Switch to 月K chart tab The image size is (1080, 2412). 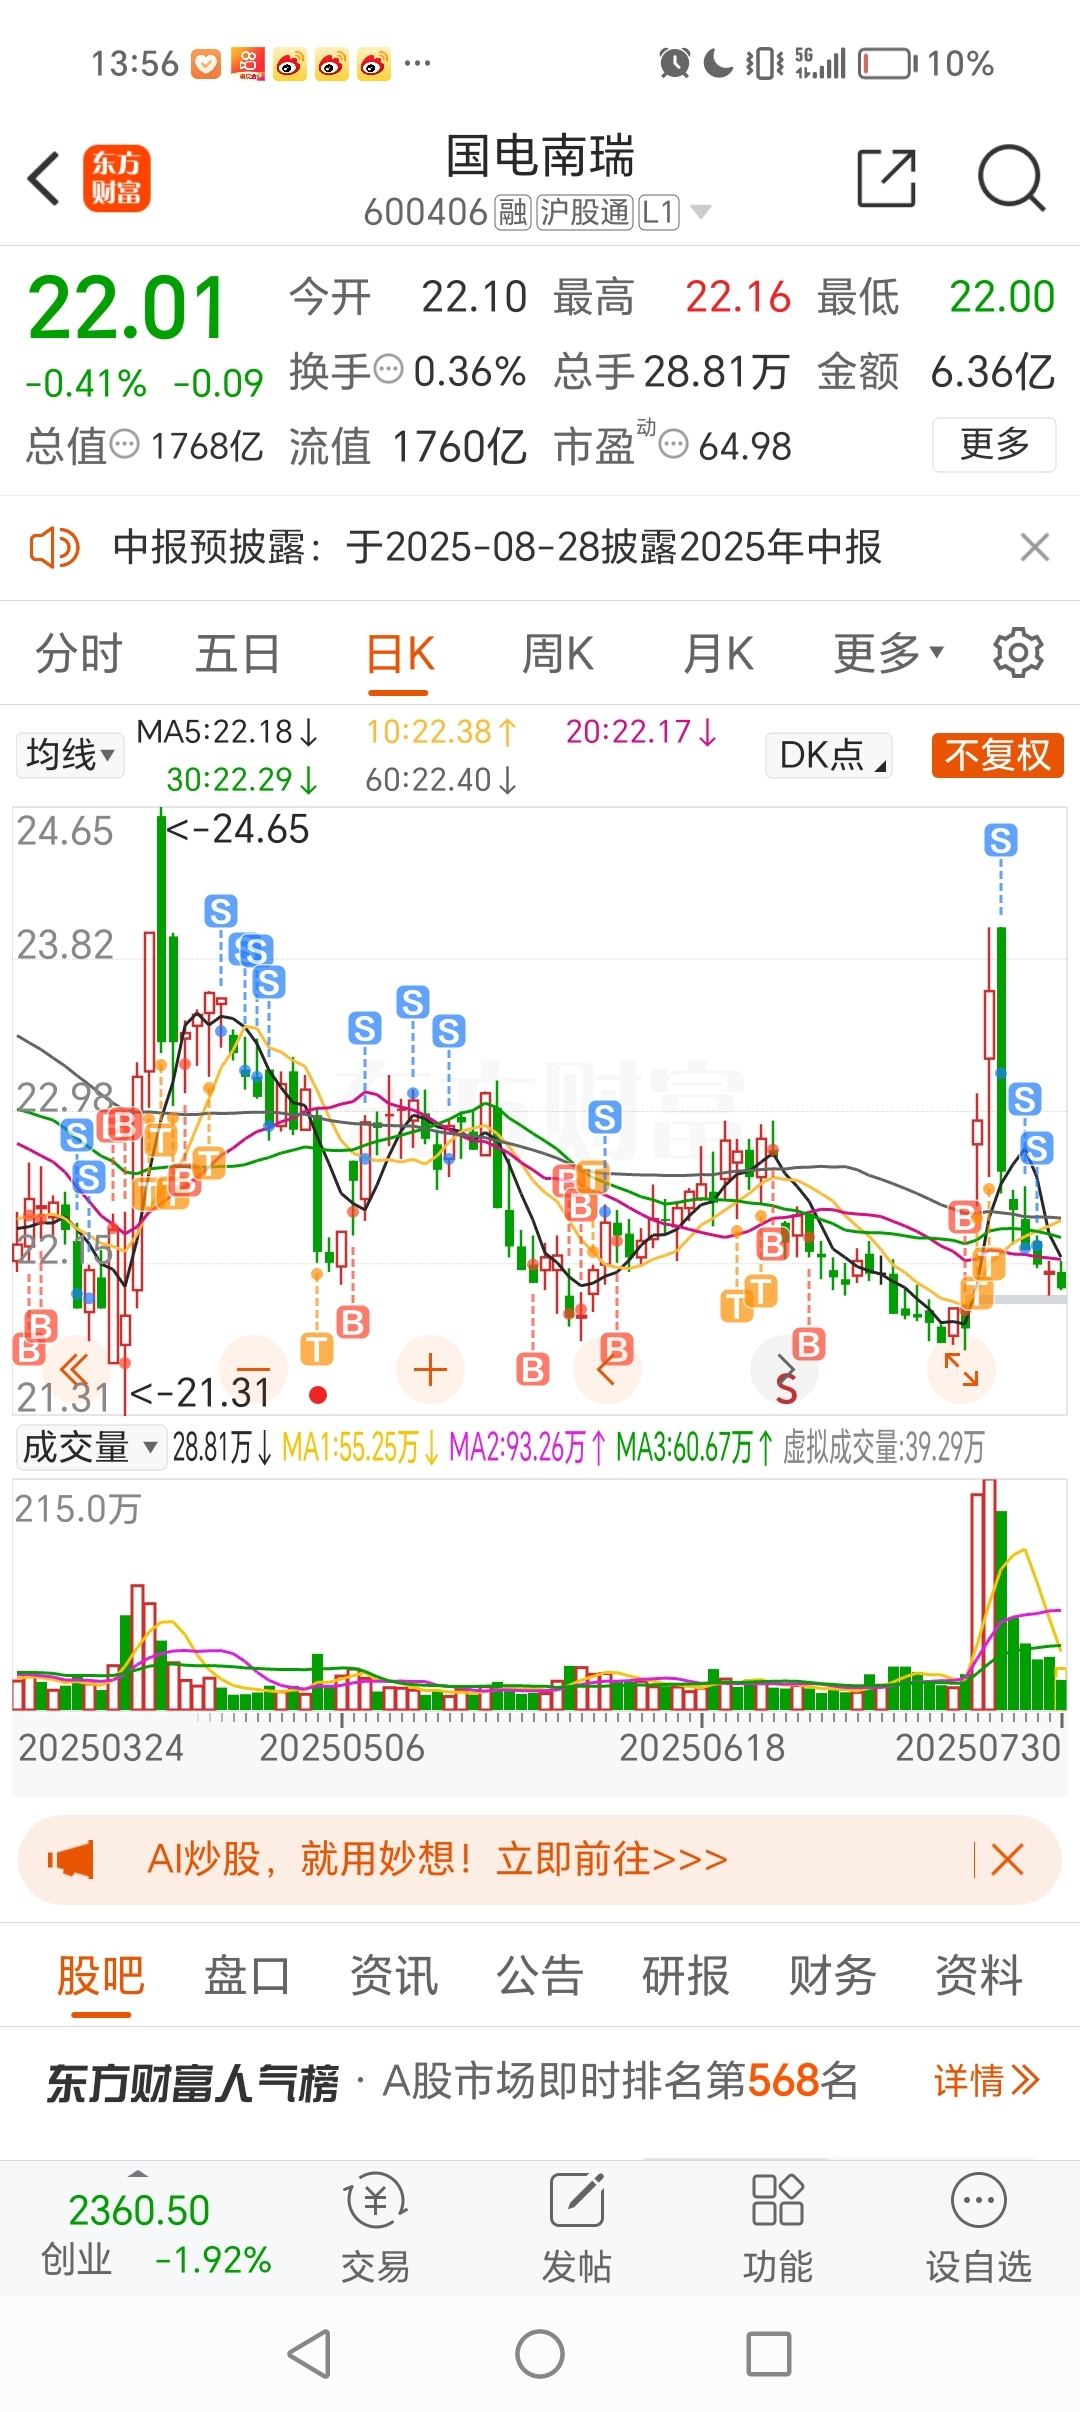[x=718, y=654]
